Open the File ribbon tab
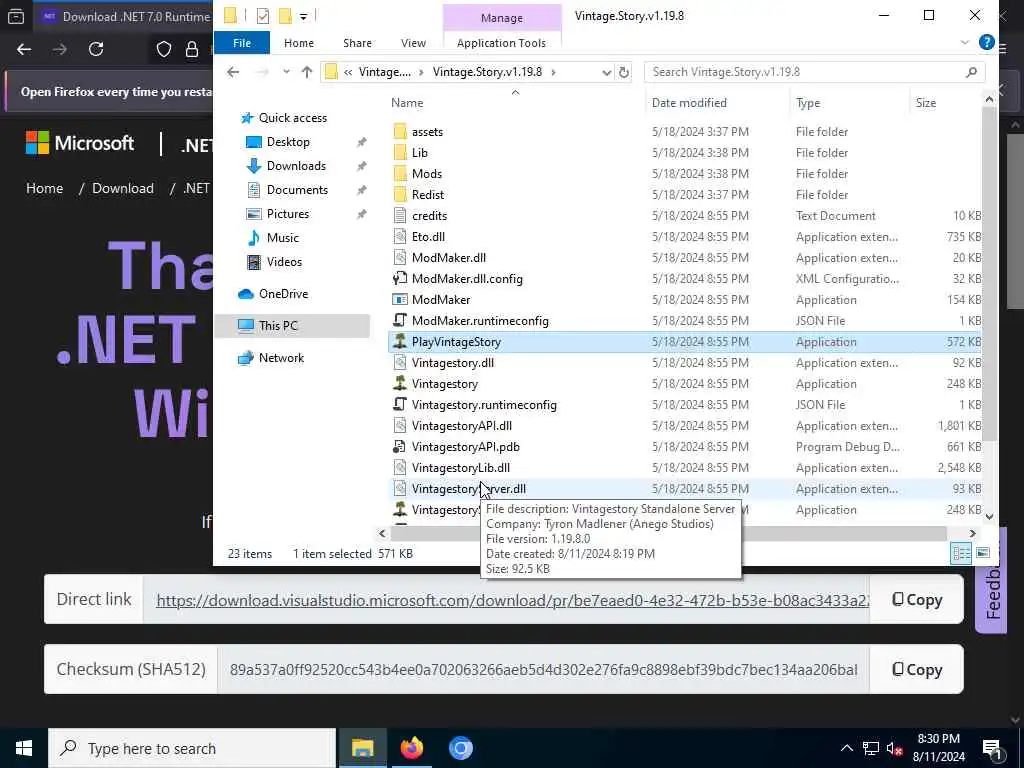 click(242, 43)
